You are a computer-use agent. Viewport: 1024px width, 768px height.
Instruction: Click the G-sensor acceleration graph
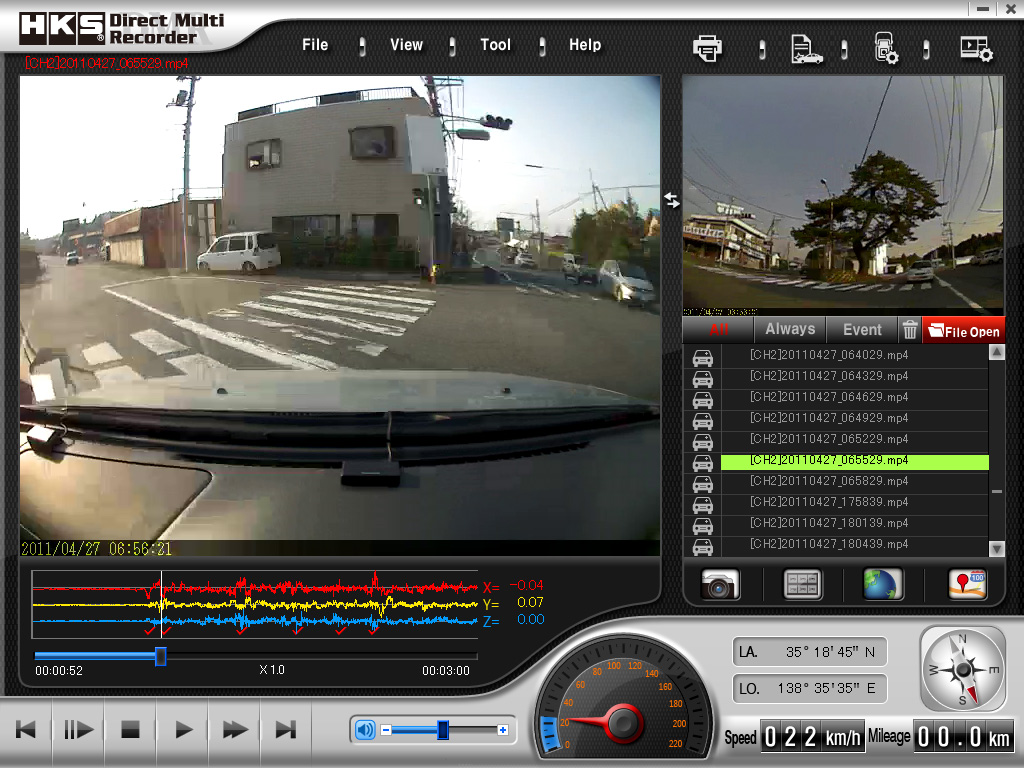pos(255,604)
